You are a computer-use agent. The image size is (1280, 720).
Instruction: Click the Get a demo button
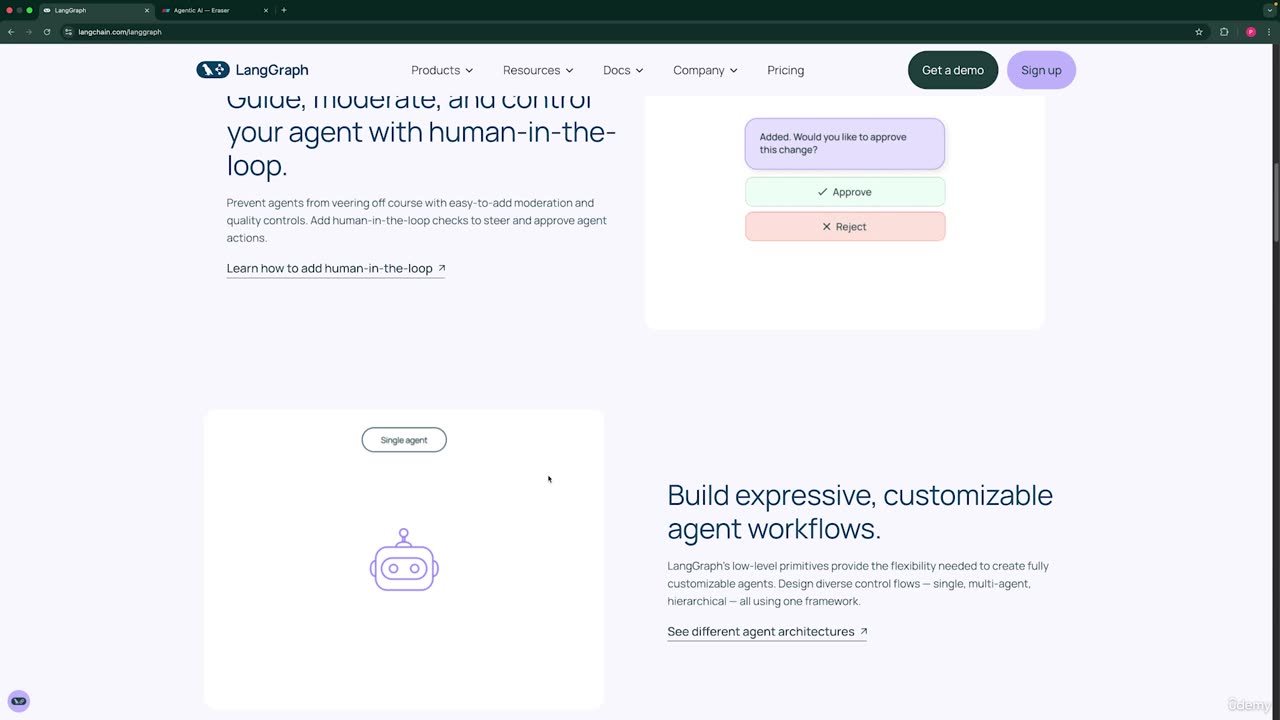(952, 70)
